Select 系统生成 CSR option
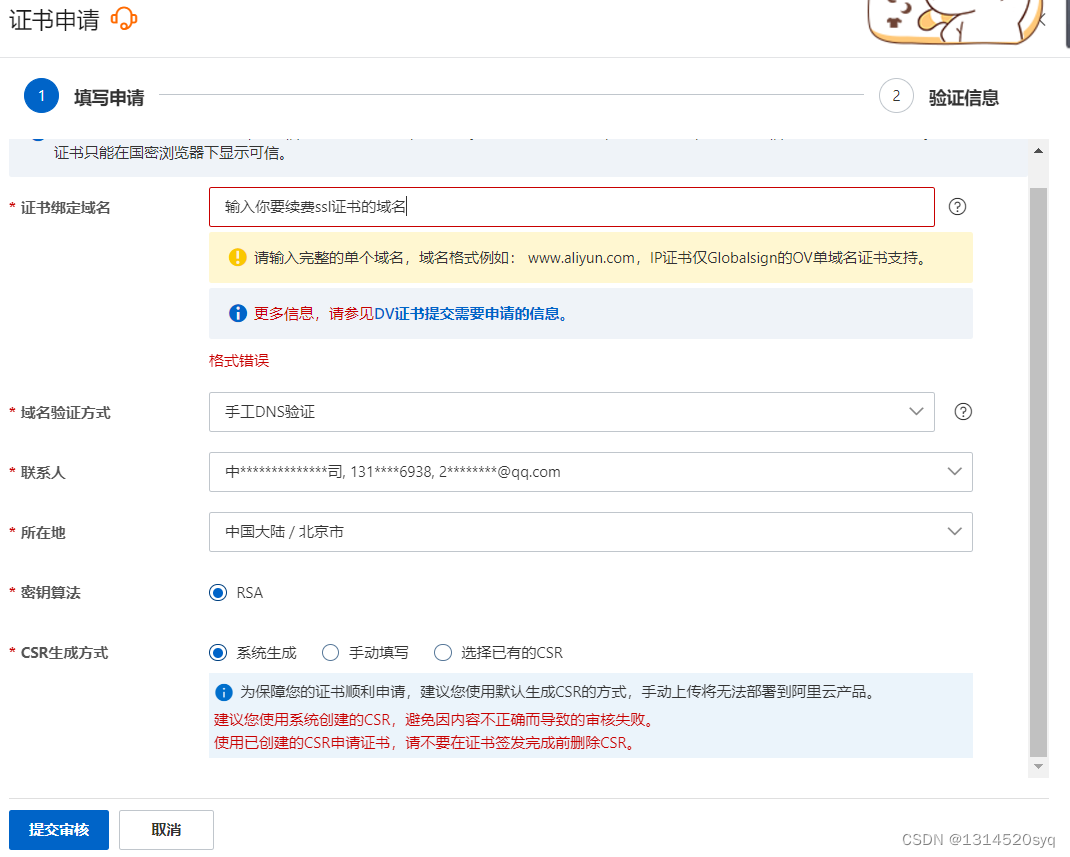 (x=218, y=652)
